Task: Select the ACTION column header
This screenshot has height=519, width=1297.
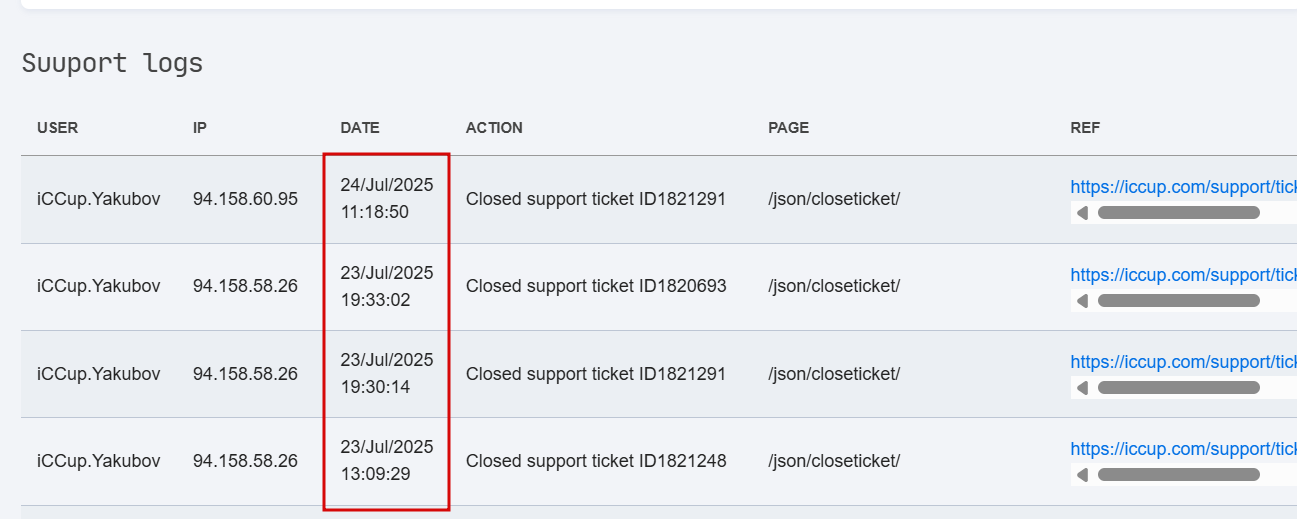Action: point(494,128)
